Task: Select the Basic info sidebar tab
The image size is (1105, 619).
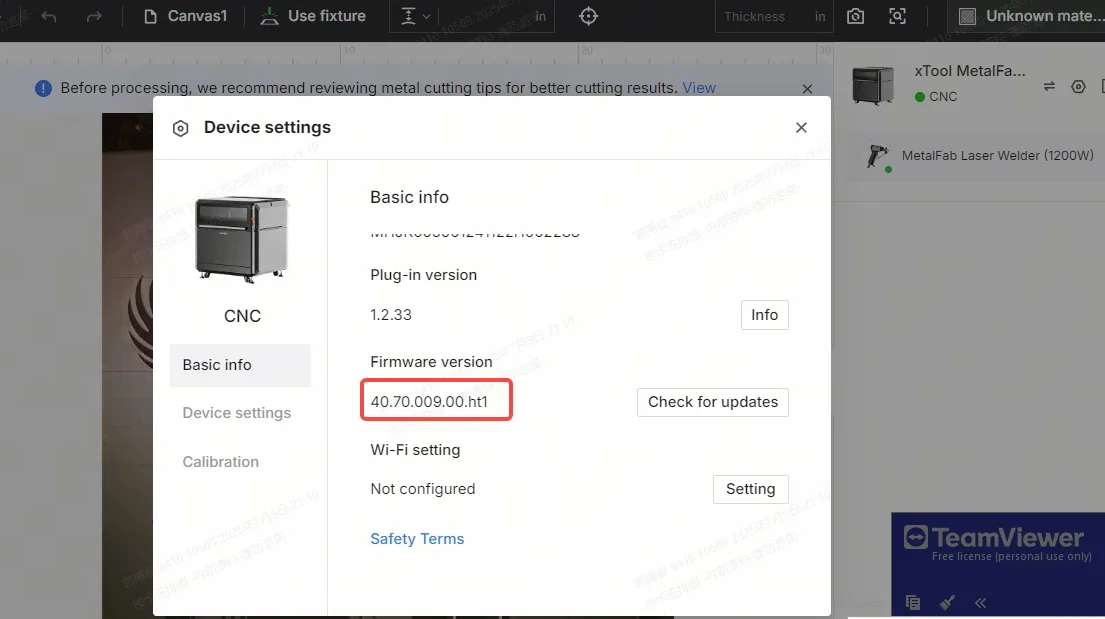Action: point(240,365)
